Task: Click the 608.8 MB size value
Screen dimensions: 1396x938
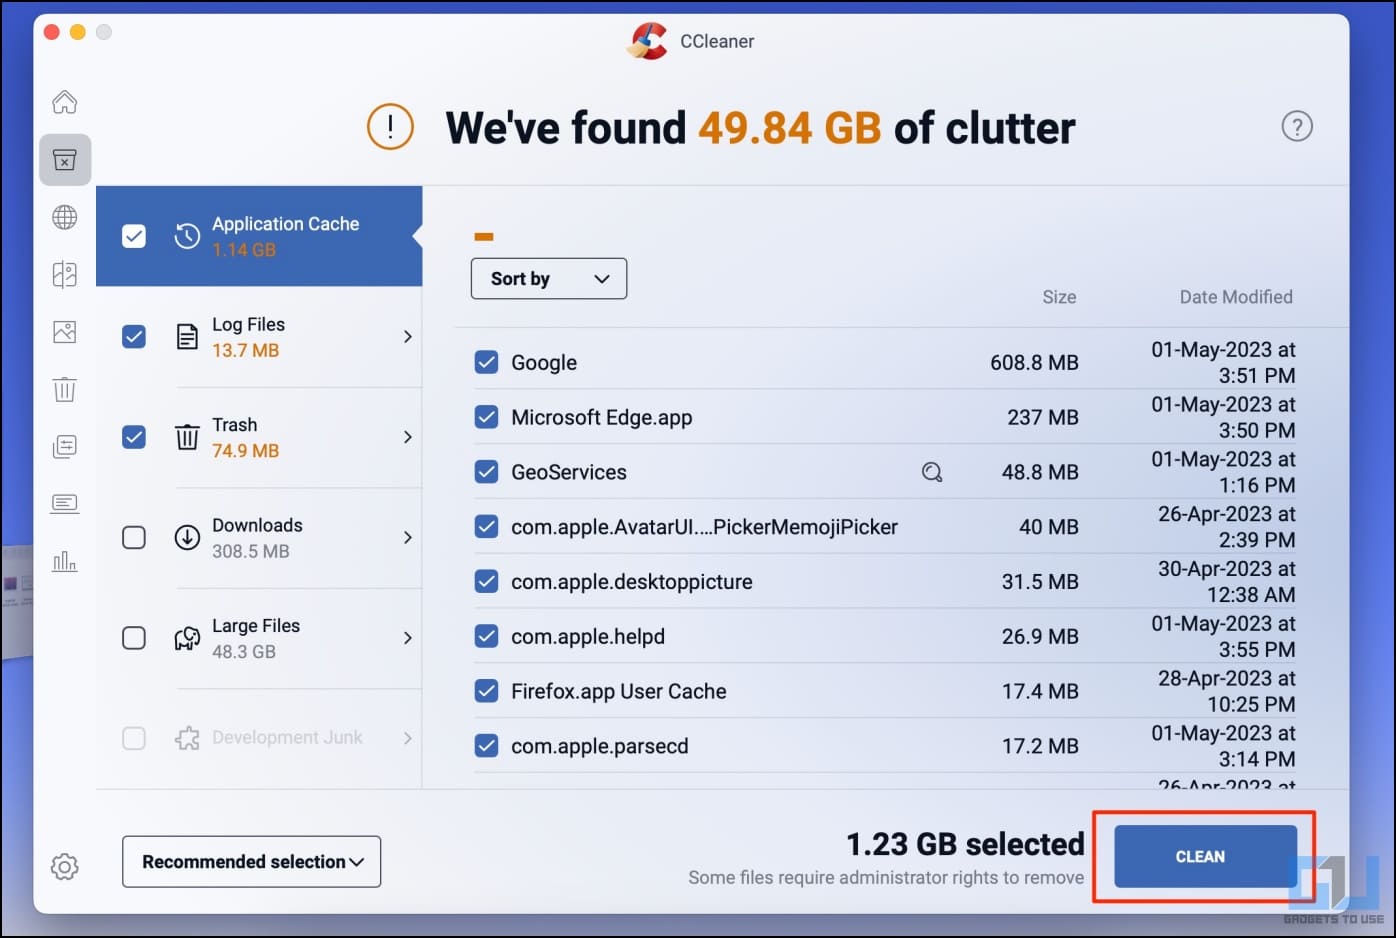Action: tap(1034, 362)
